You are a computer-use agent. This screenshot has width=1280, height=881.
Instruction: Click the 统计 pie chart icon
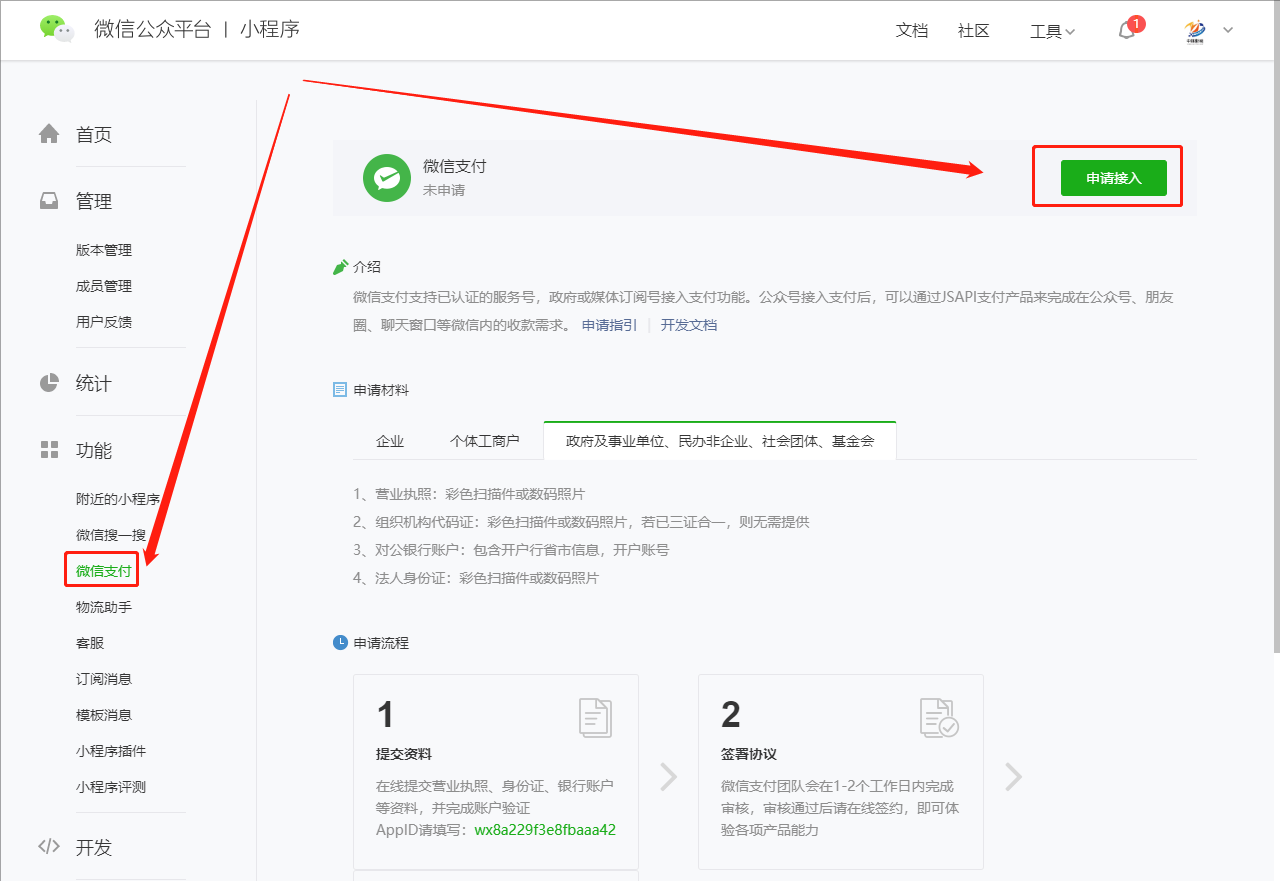(49, 383)
